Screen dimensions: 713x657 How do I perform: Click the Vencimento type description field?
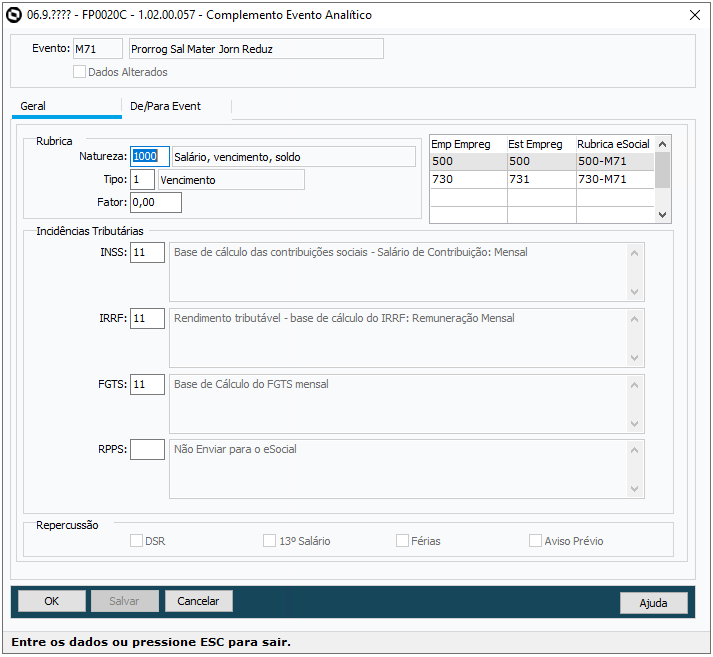[231, 179]
